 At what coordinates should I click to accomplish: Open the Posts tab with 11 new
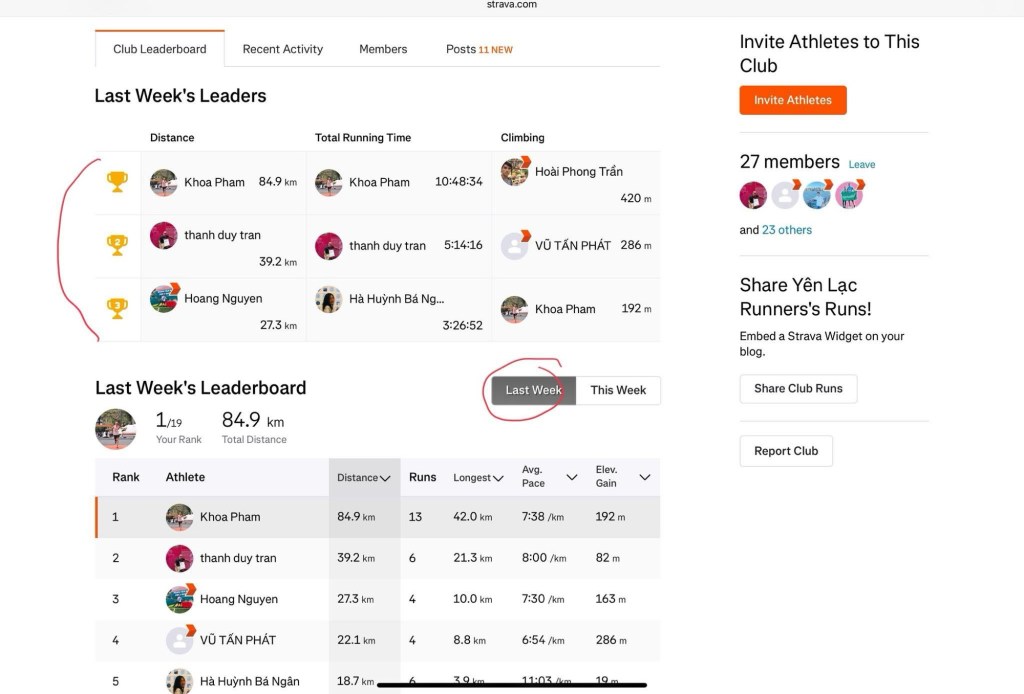pyautogui.click(x=478, y=49)
